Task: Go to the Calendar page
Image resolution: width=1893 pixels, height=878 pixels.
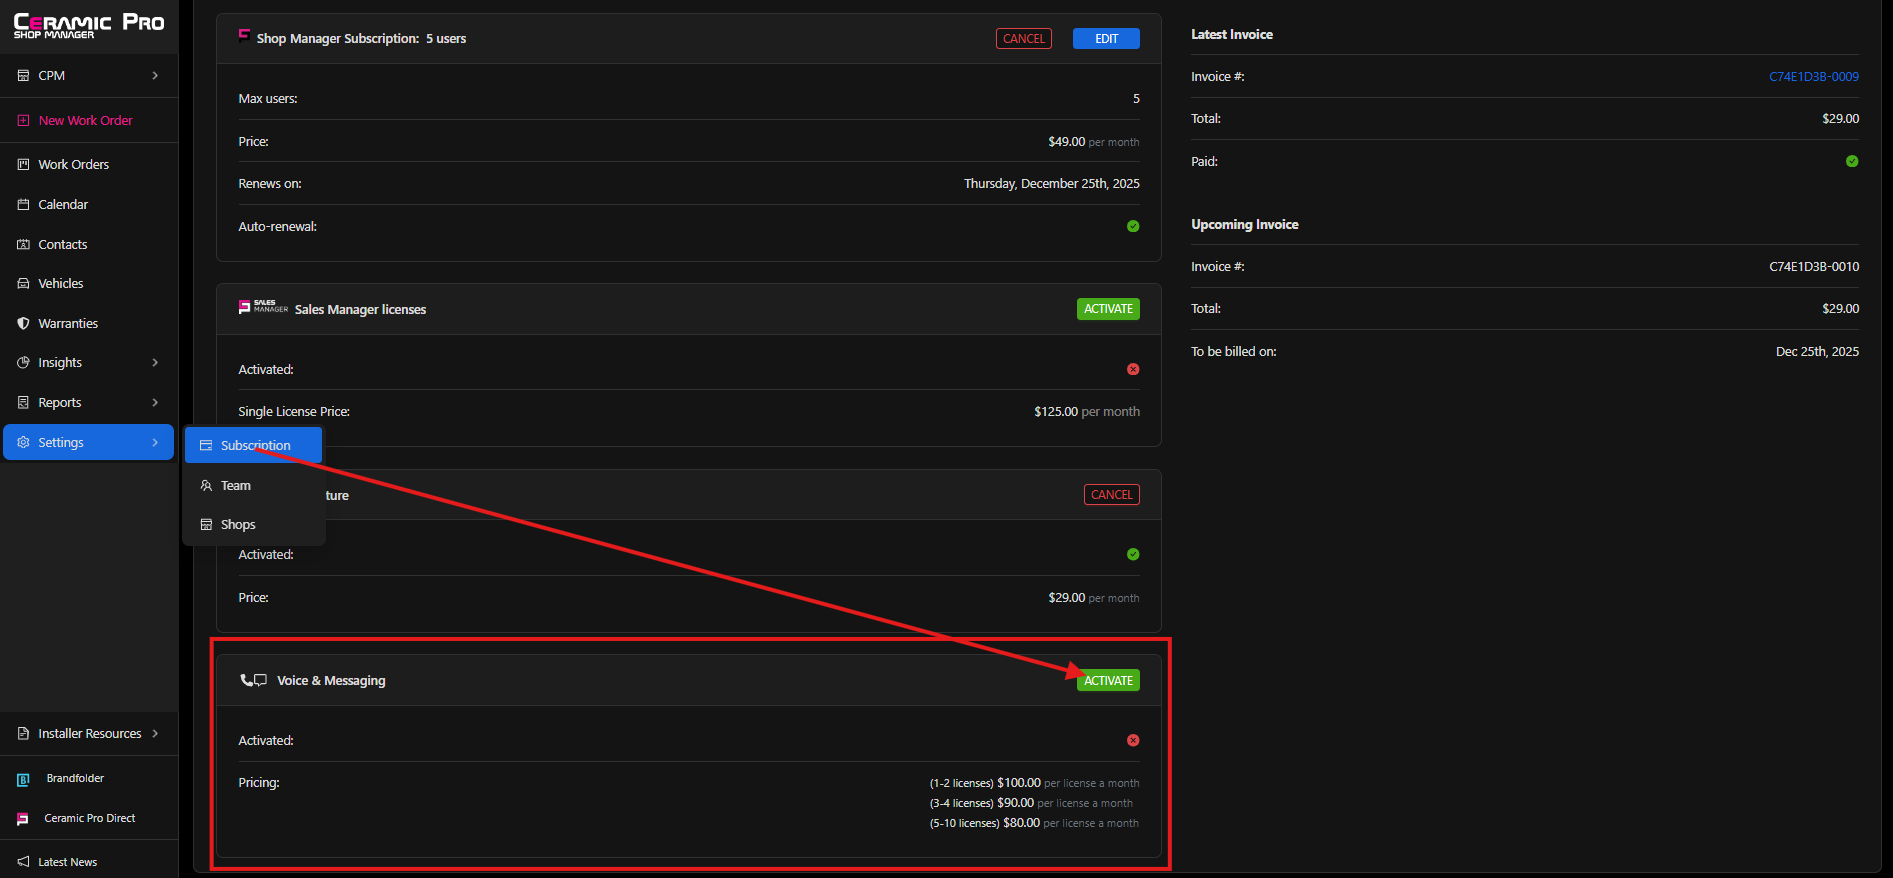Action: coord(89,204)
